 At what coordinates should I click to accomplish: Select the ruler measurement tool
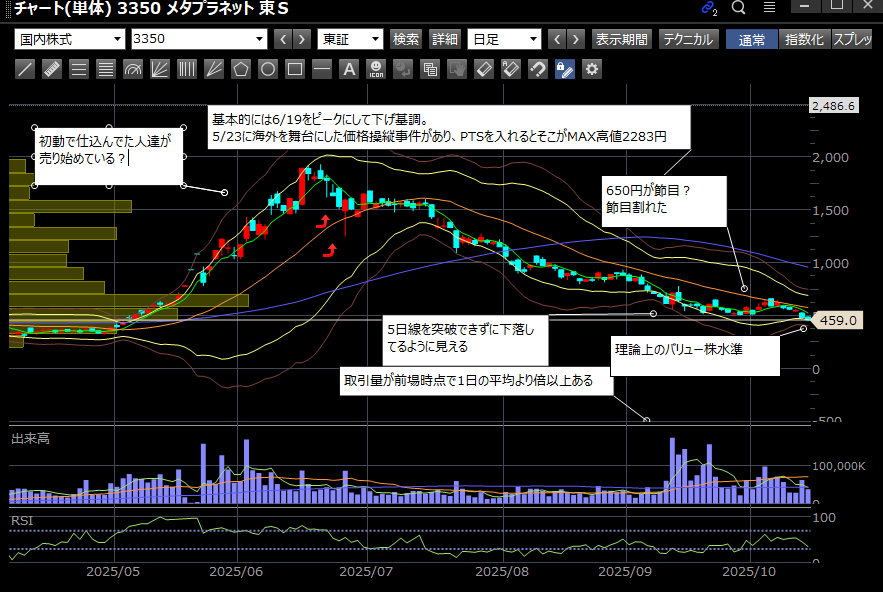click(52, 69)
